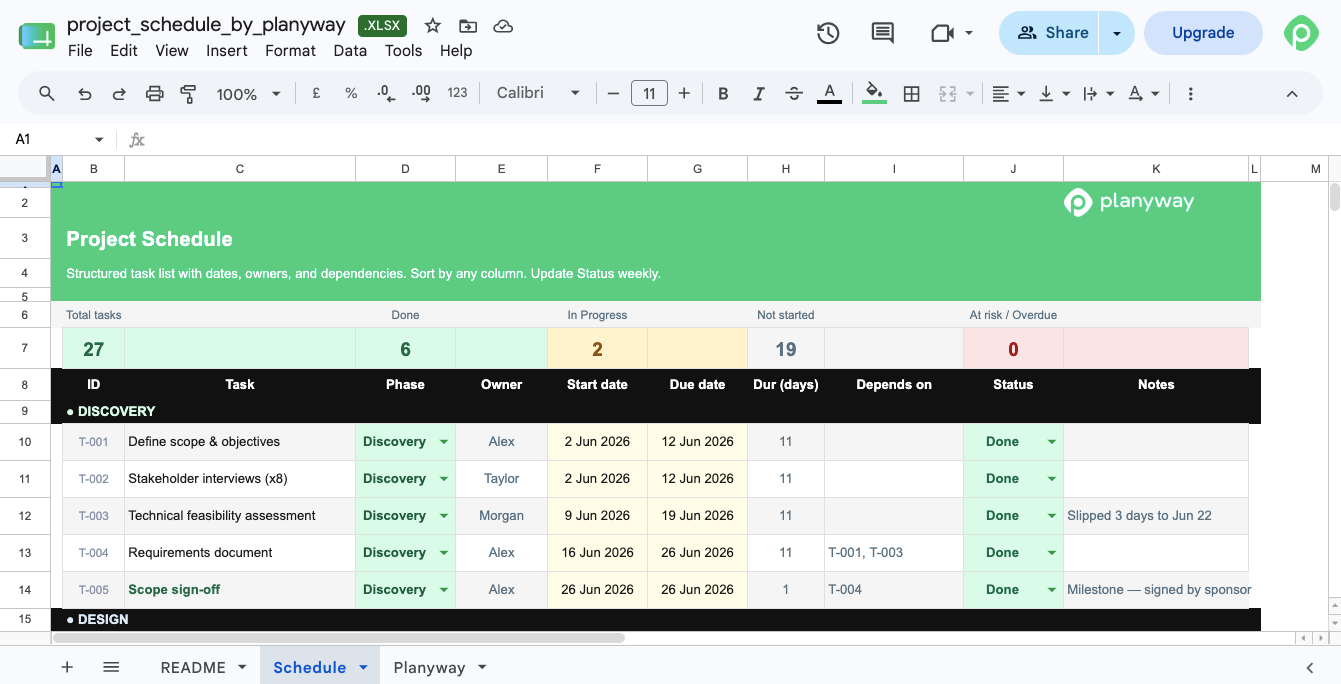Click the Upgrade button
1341x684 pixels.
coord(1203,33)
